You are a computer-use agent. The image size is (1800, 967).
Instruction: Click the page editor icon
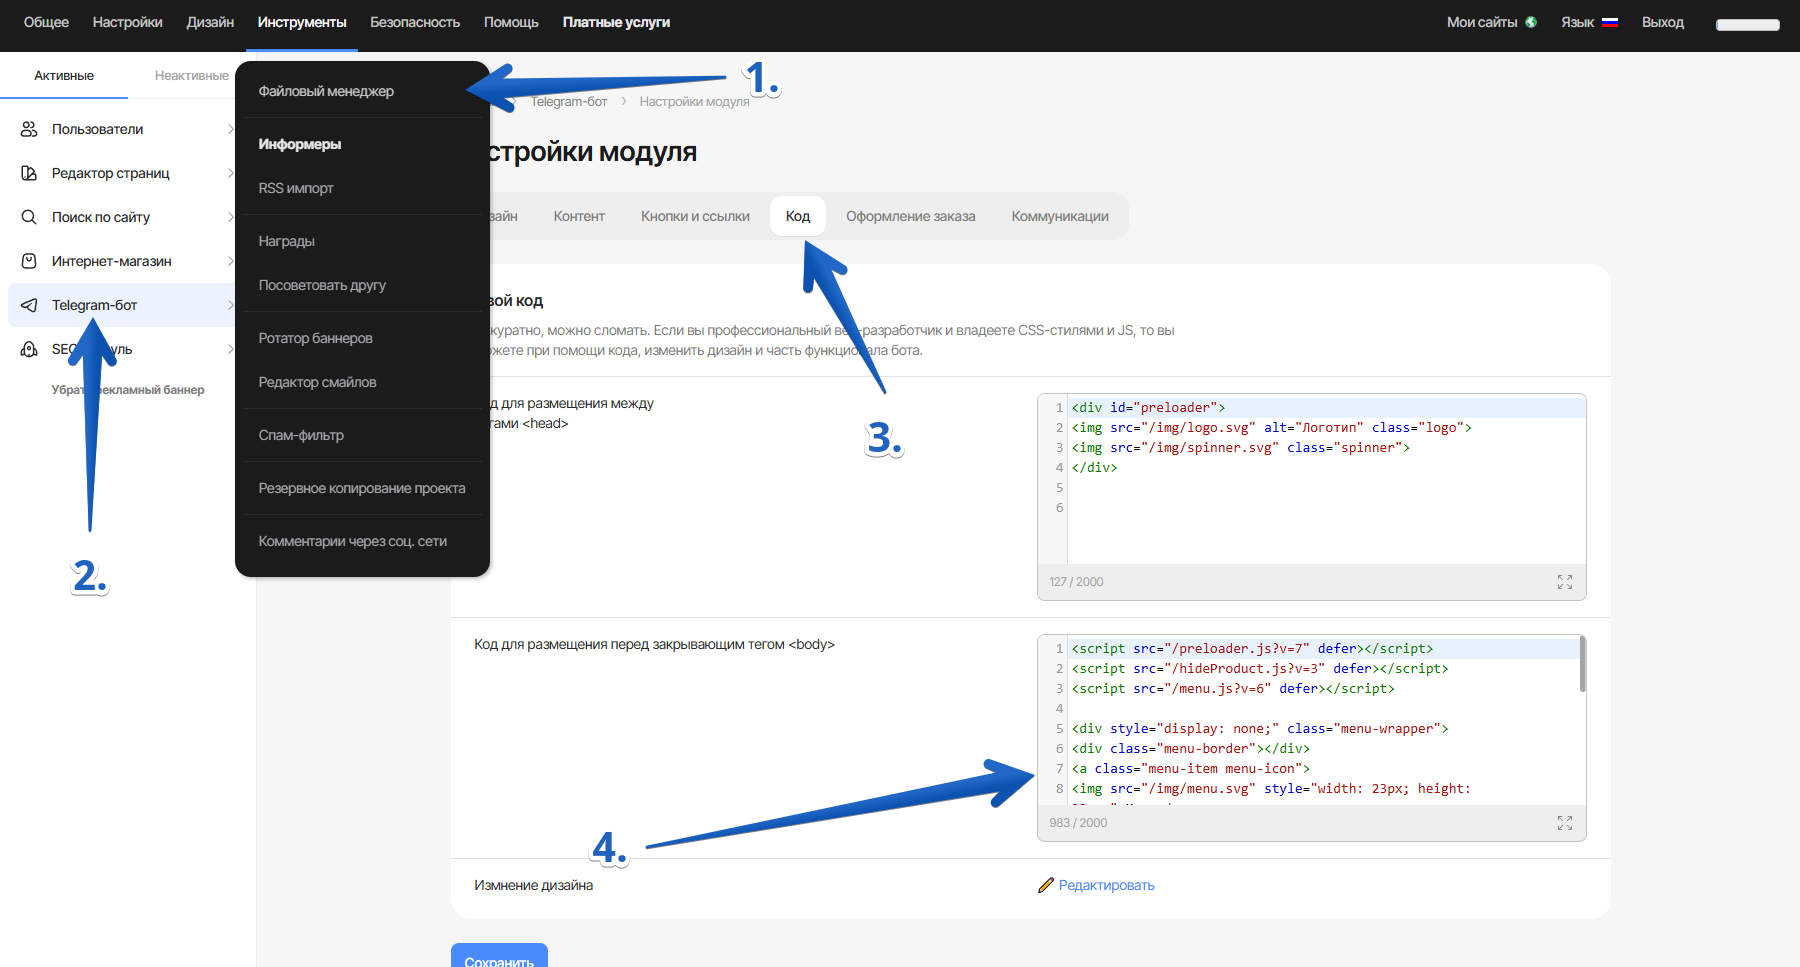pos(29,173)
